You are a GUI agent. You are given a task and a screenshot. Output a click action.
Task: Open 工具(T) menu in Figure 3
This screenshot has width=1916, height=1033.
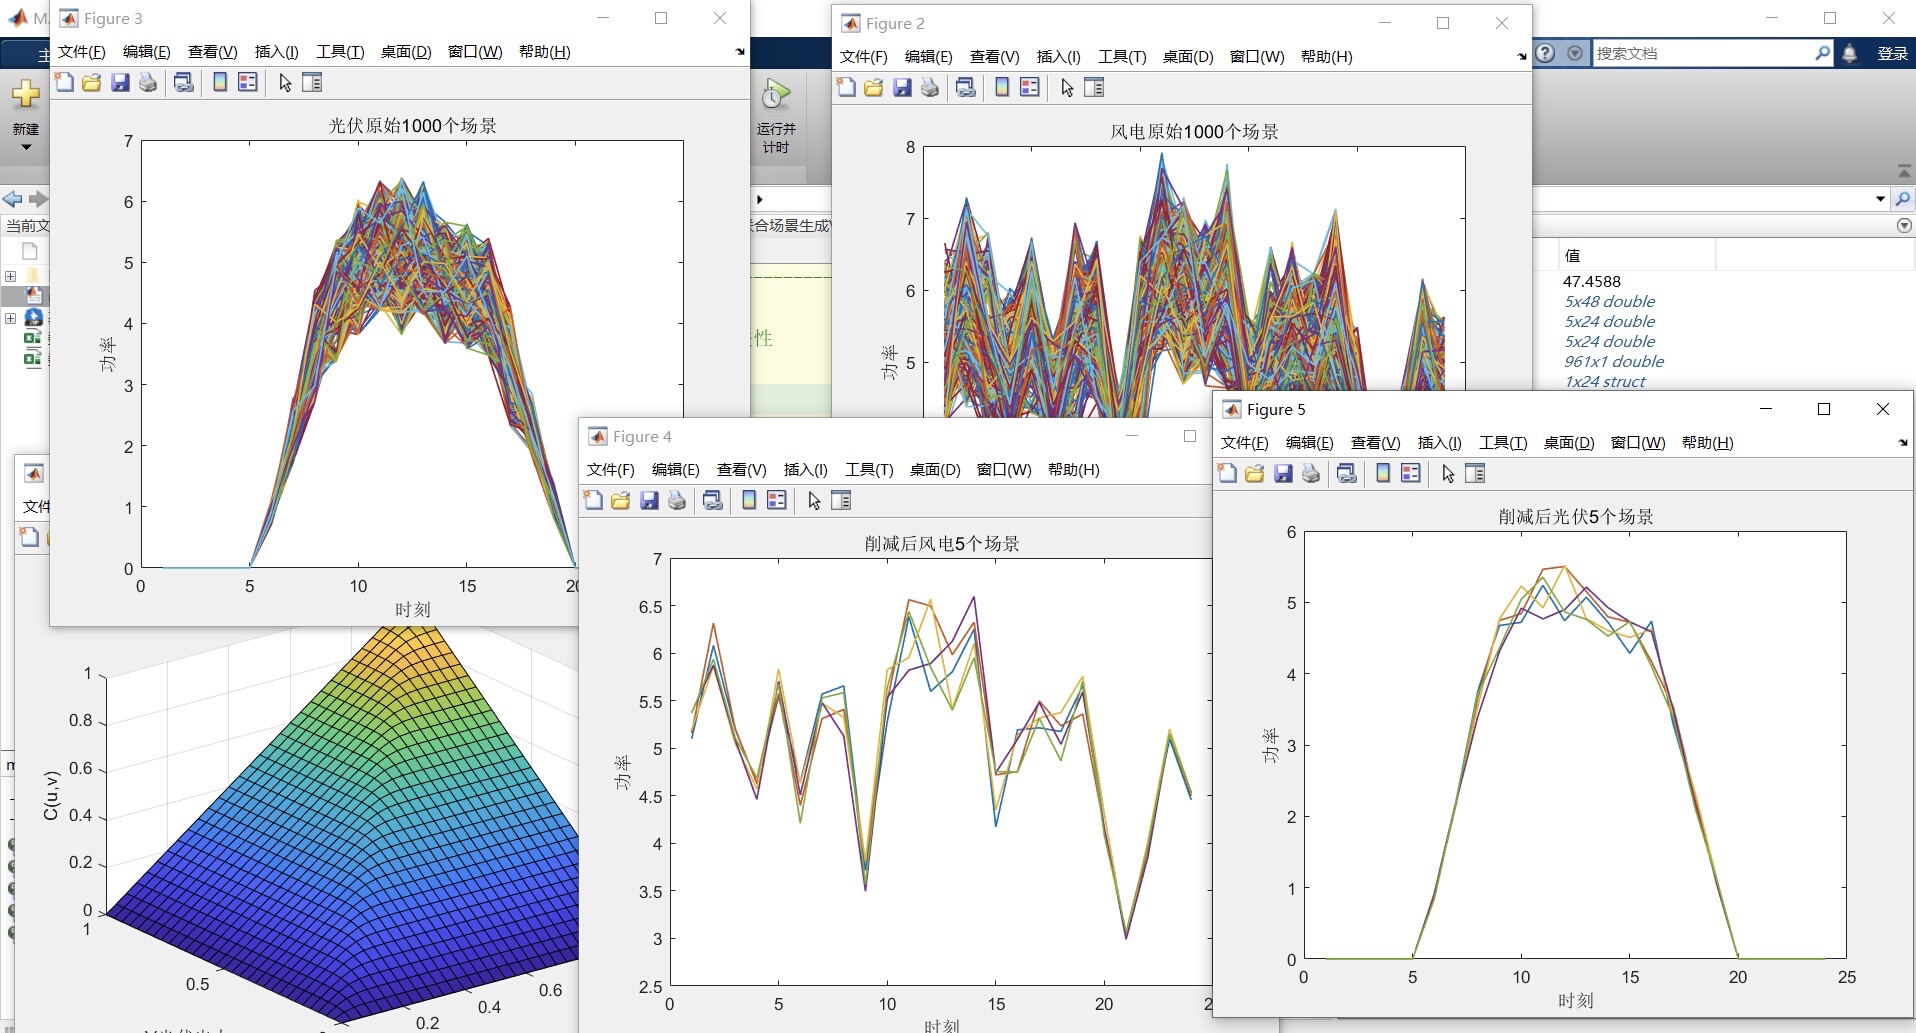pyautogui.click(x=340, y=52)
